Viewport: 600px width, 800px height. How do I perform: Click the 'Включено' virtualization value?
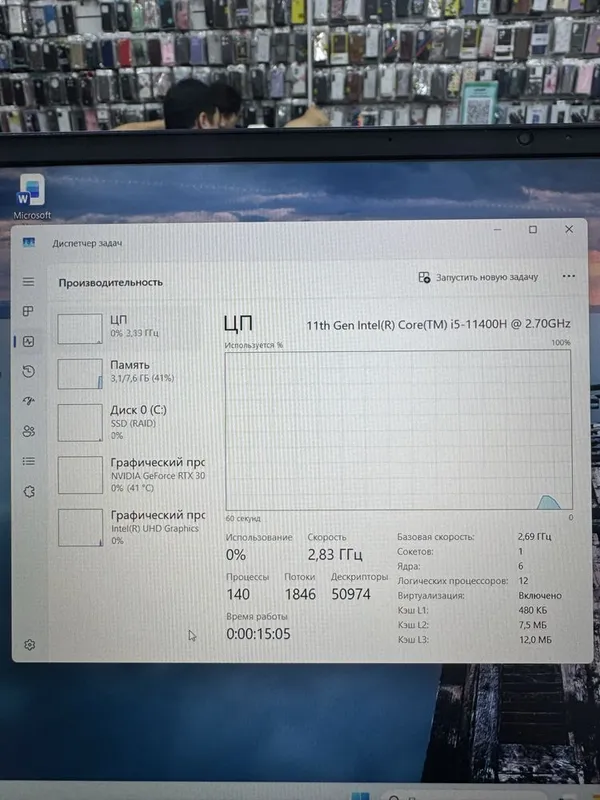[540, 595]
